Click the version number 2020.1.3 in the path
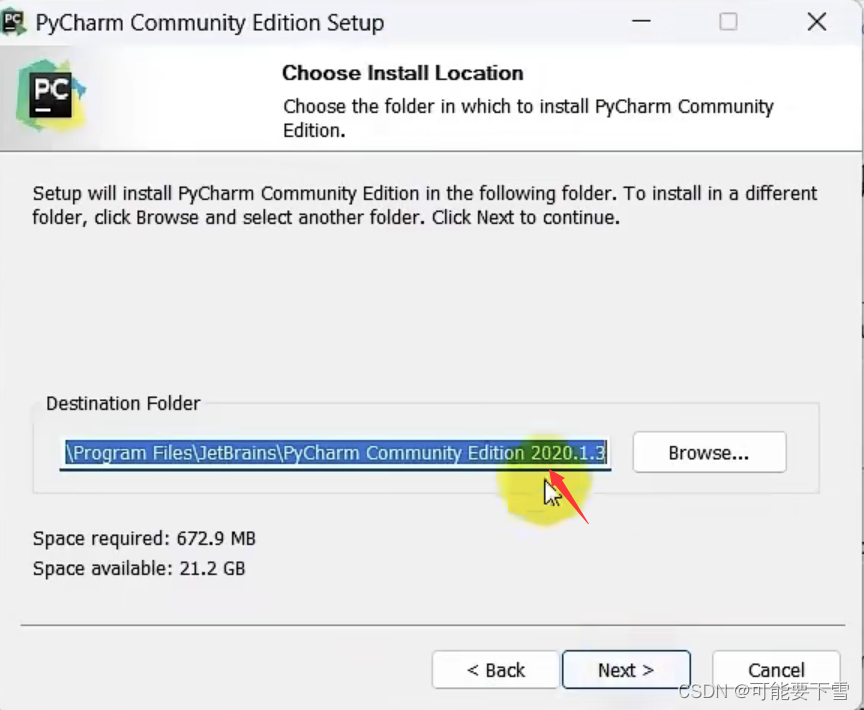Image resolution: width=864 pixels, height=710 pixels. [566, 452]
